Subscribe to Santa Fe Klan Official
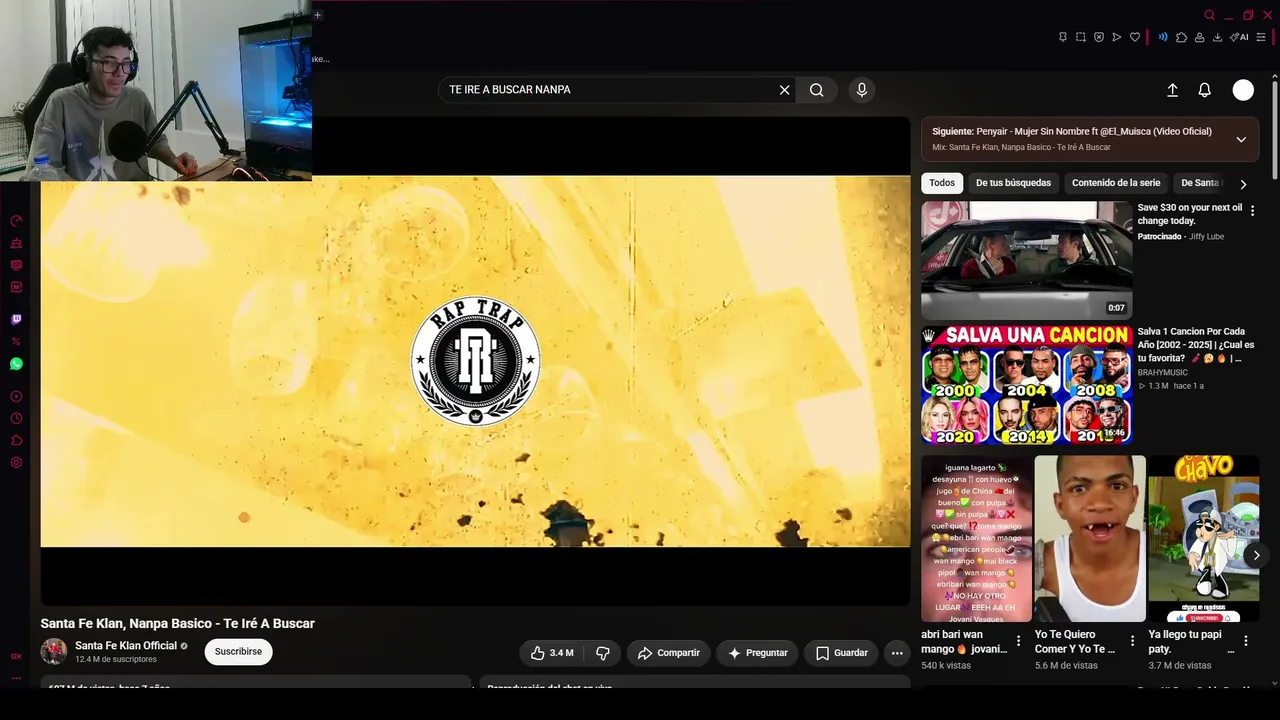 238,652
